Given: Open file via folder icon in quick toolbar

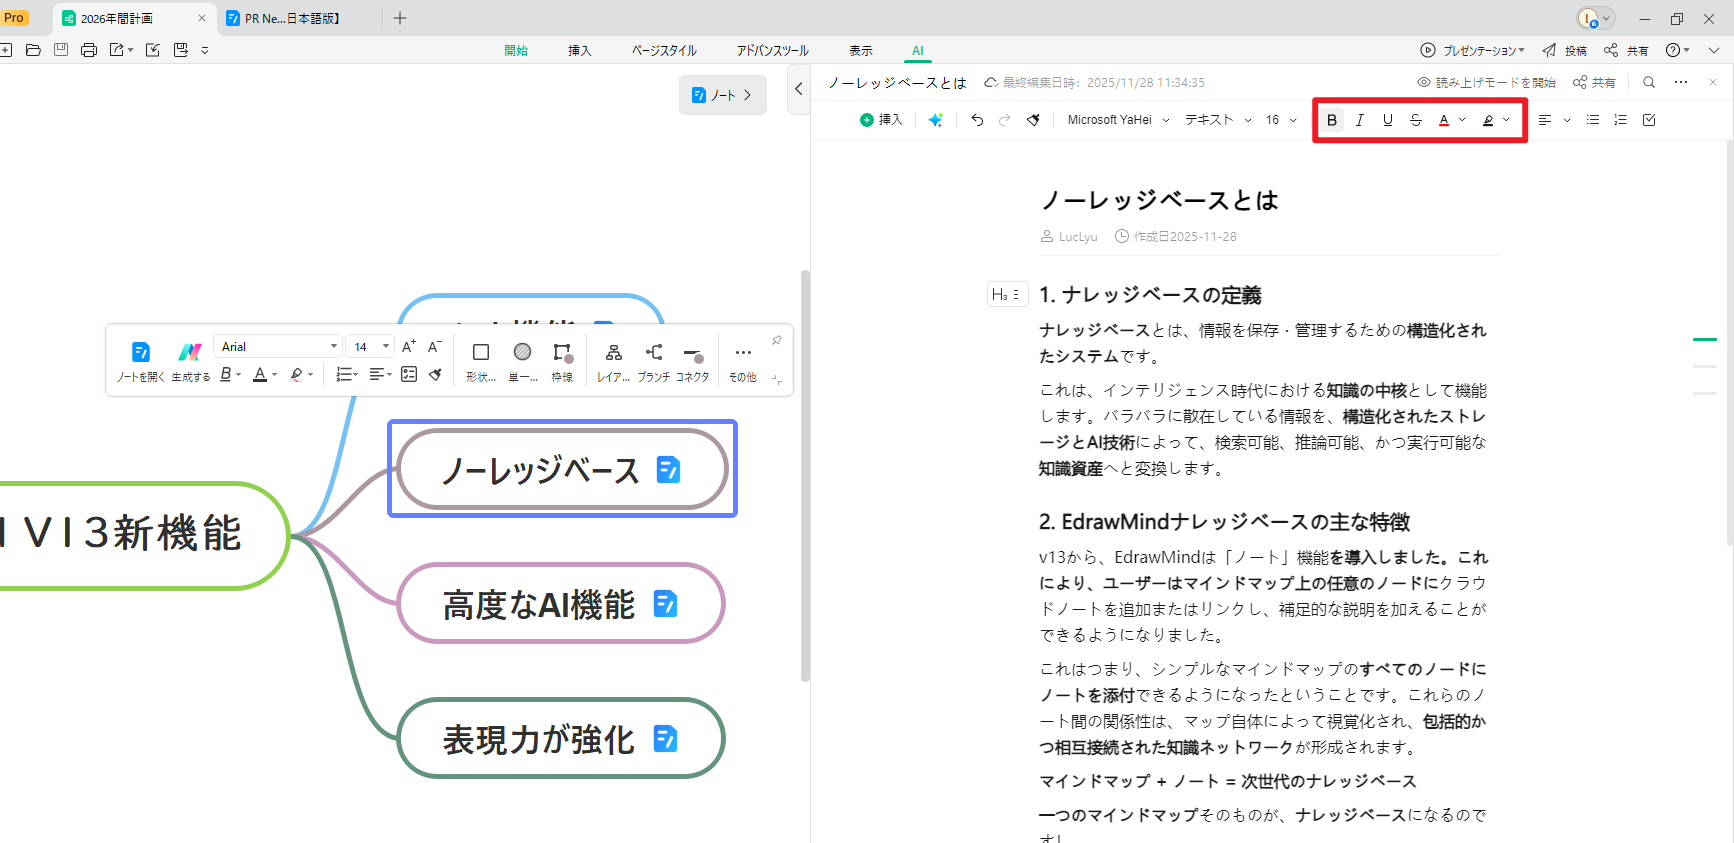Looking at the screenshot, I should (x=33, y=50).
